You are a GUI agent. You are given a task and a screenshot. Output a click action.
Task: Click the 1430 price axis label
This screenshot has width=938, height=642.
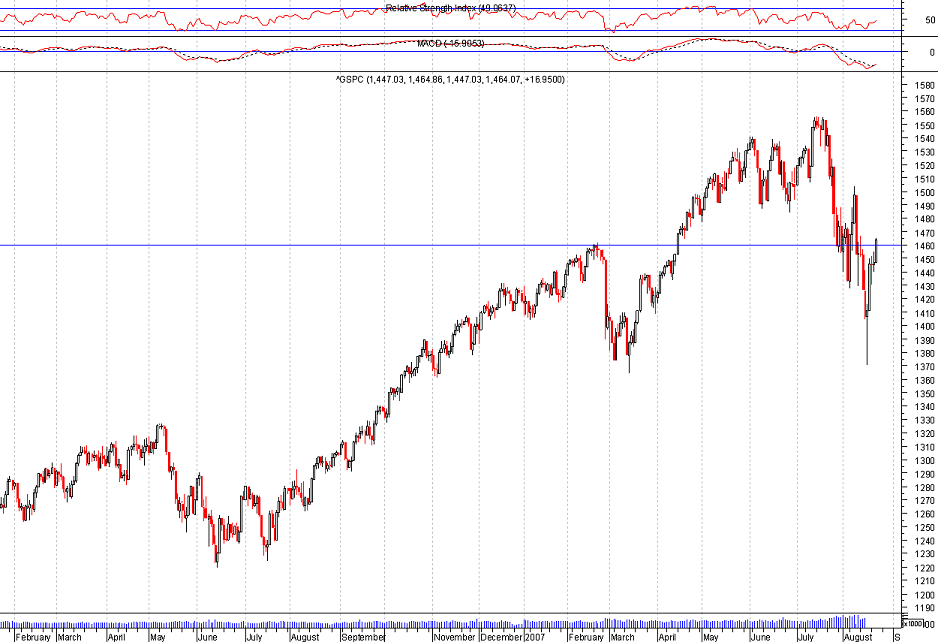(x=925, y=286)
